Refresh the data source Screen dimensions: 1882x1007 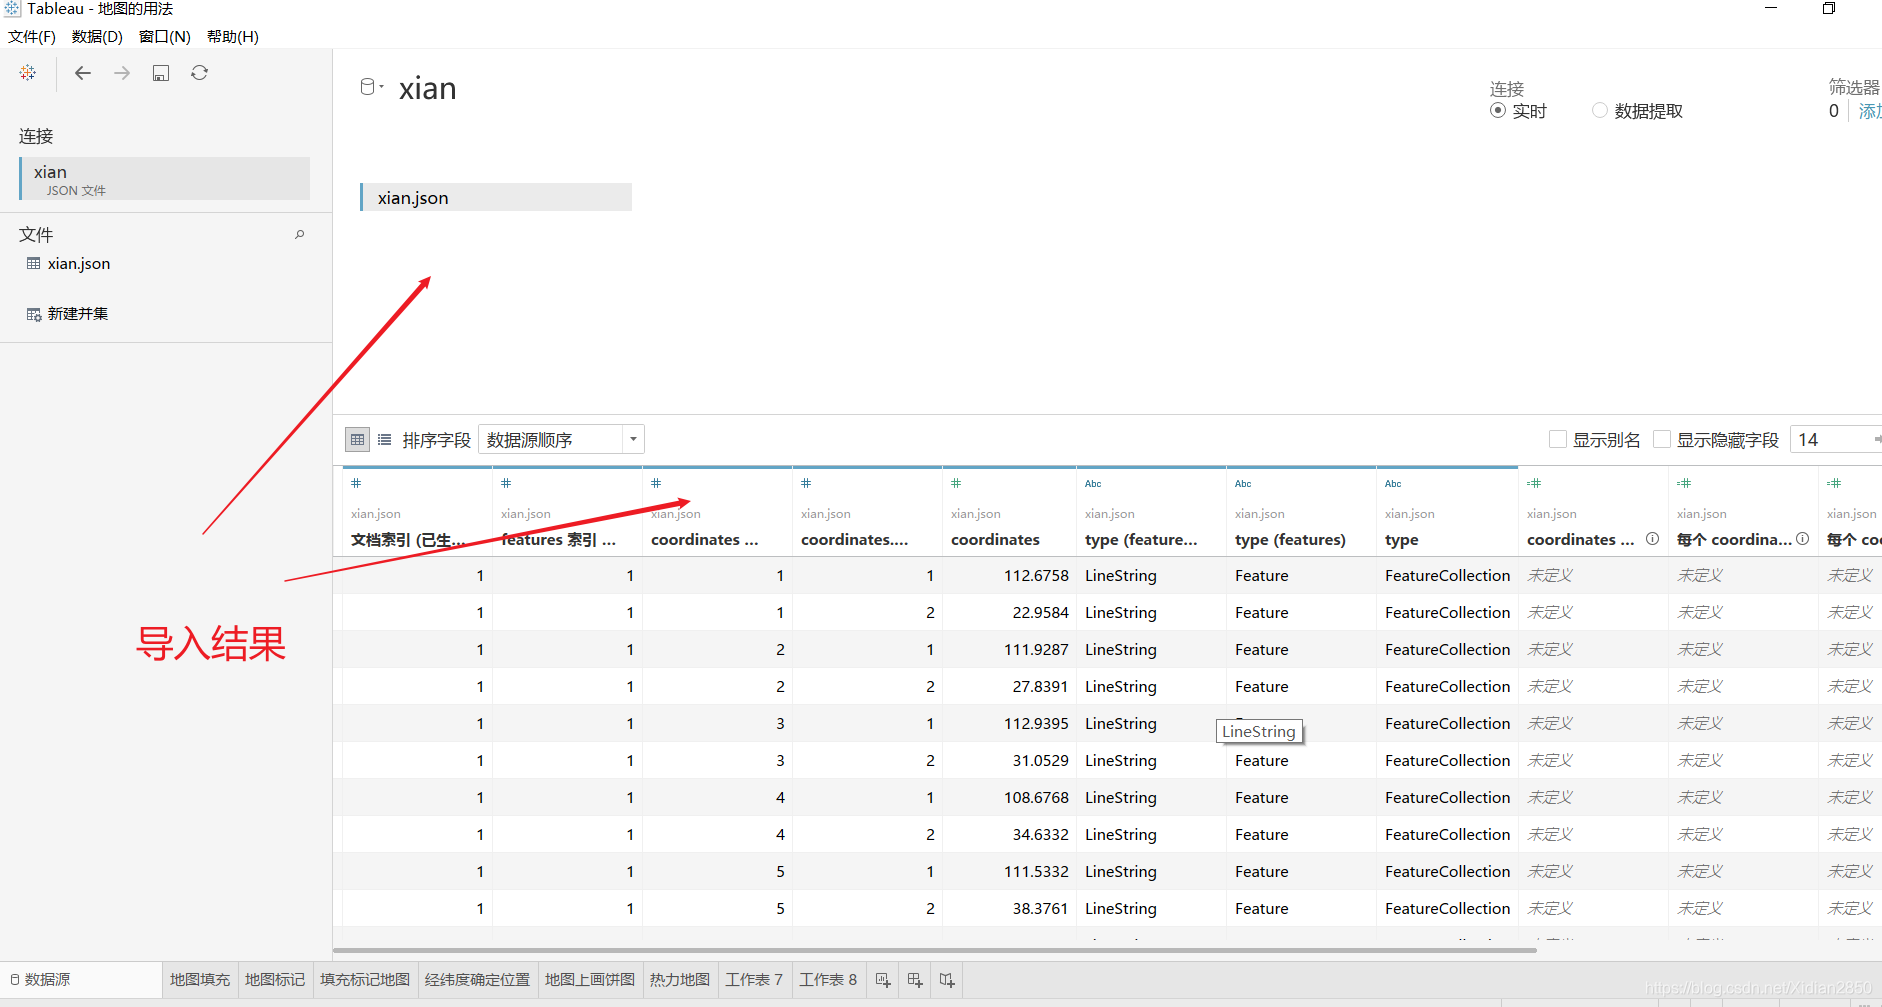tap(200, 73)
